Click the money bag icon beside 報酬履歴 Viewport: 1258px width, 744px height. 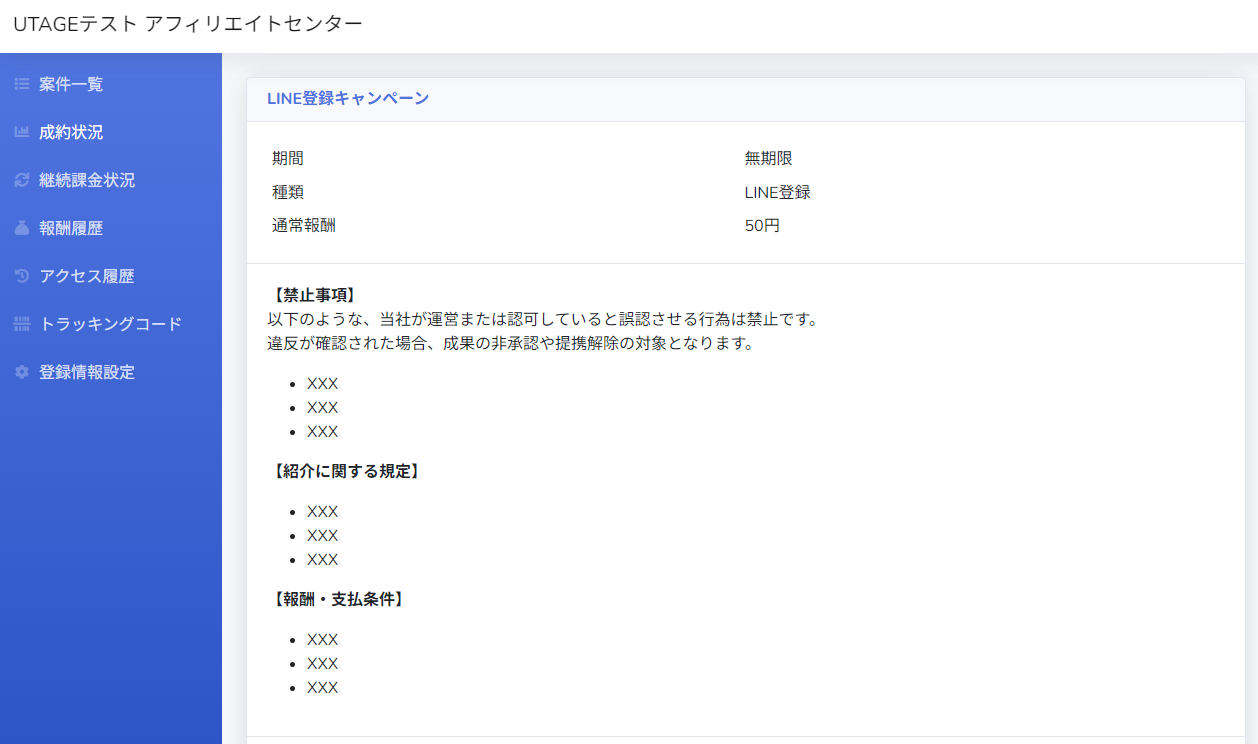(x=21, y=228)
